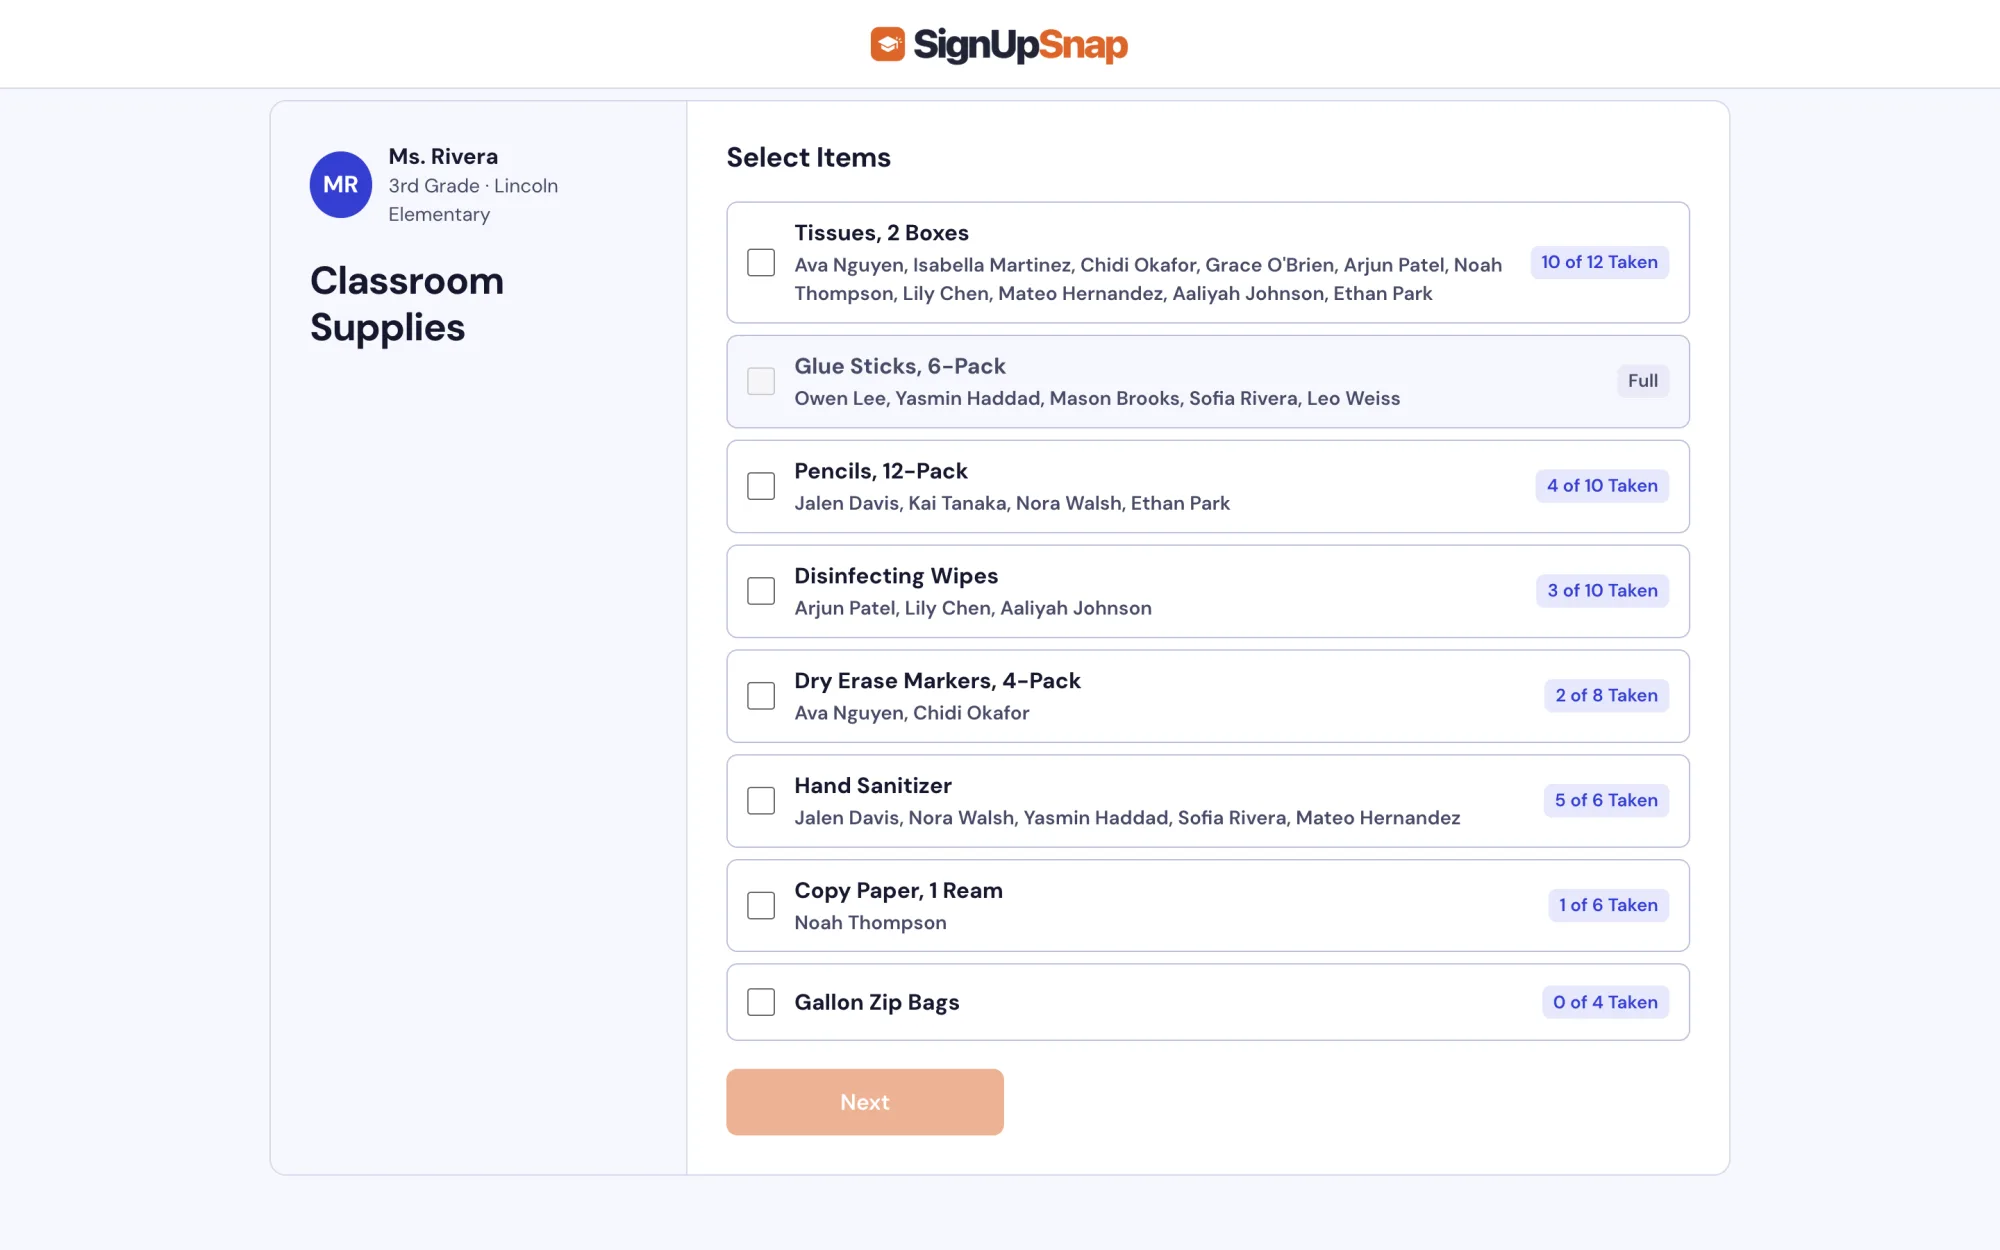Click the '3 of 10 Taken' badge
Screen dimensions: 2000x1250
coord(1602,591)
